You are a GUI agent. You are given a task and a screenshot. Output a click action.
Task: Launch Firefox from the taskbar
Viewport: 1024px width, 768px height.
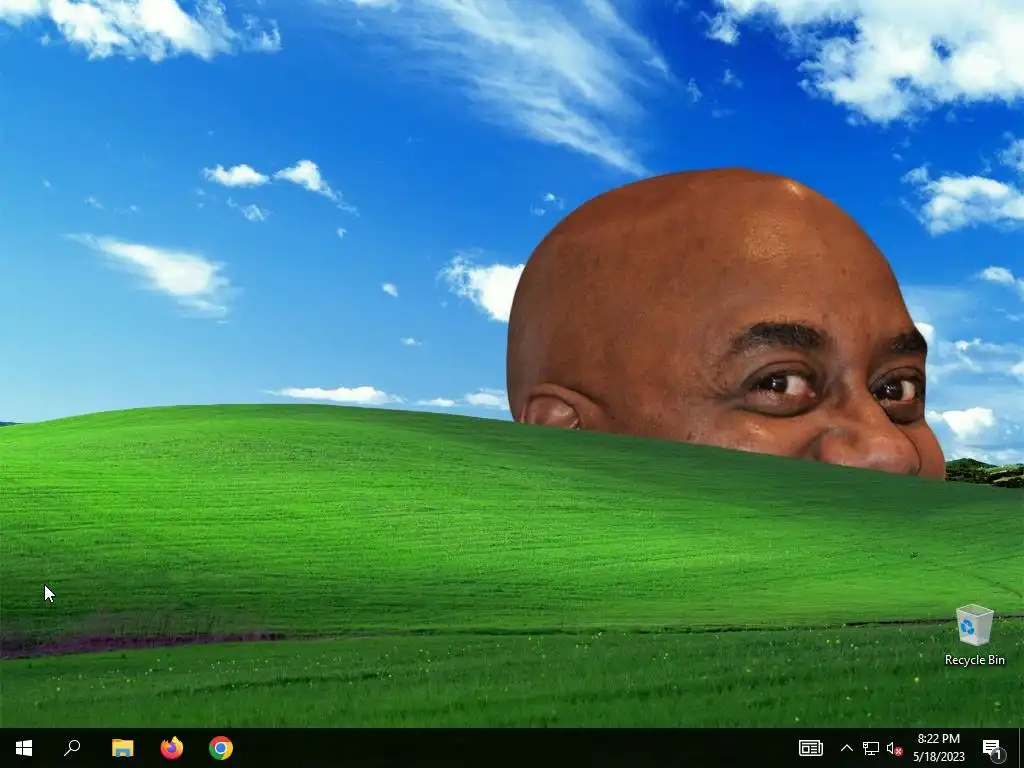click(x=172, y=748)
